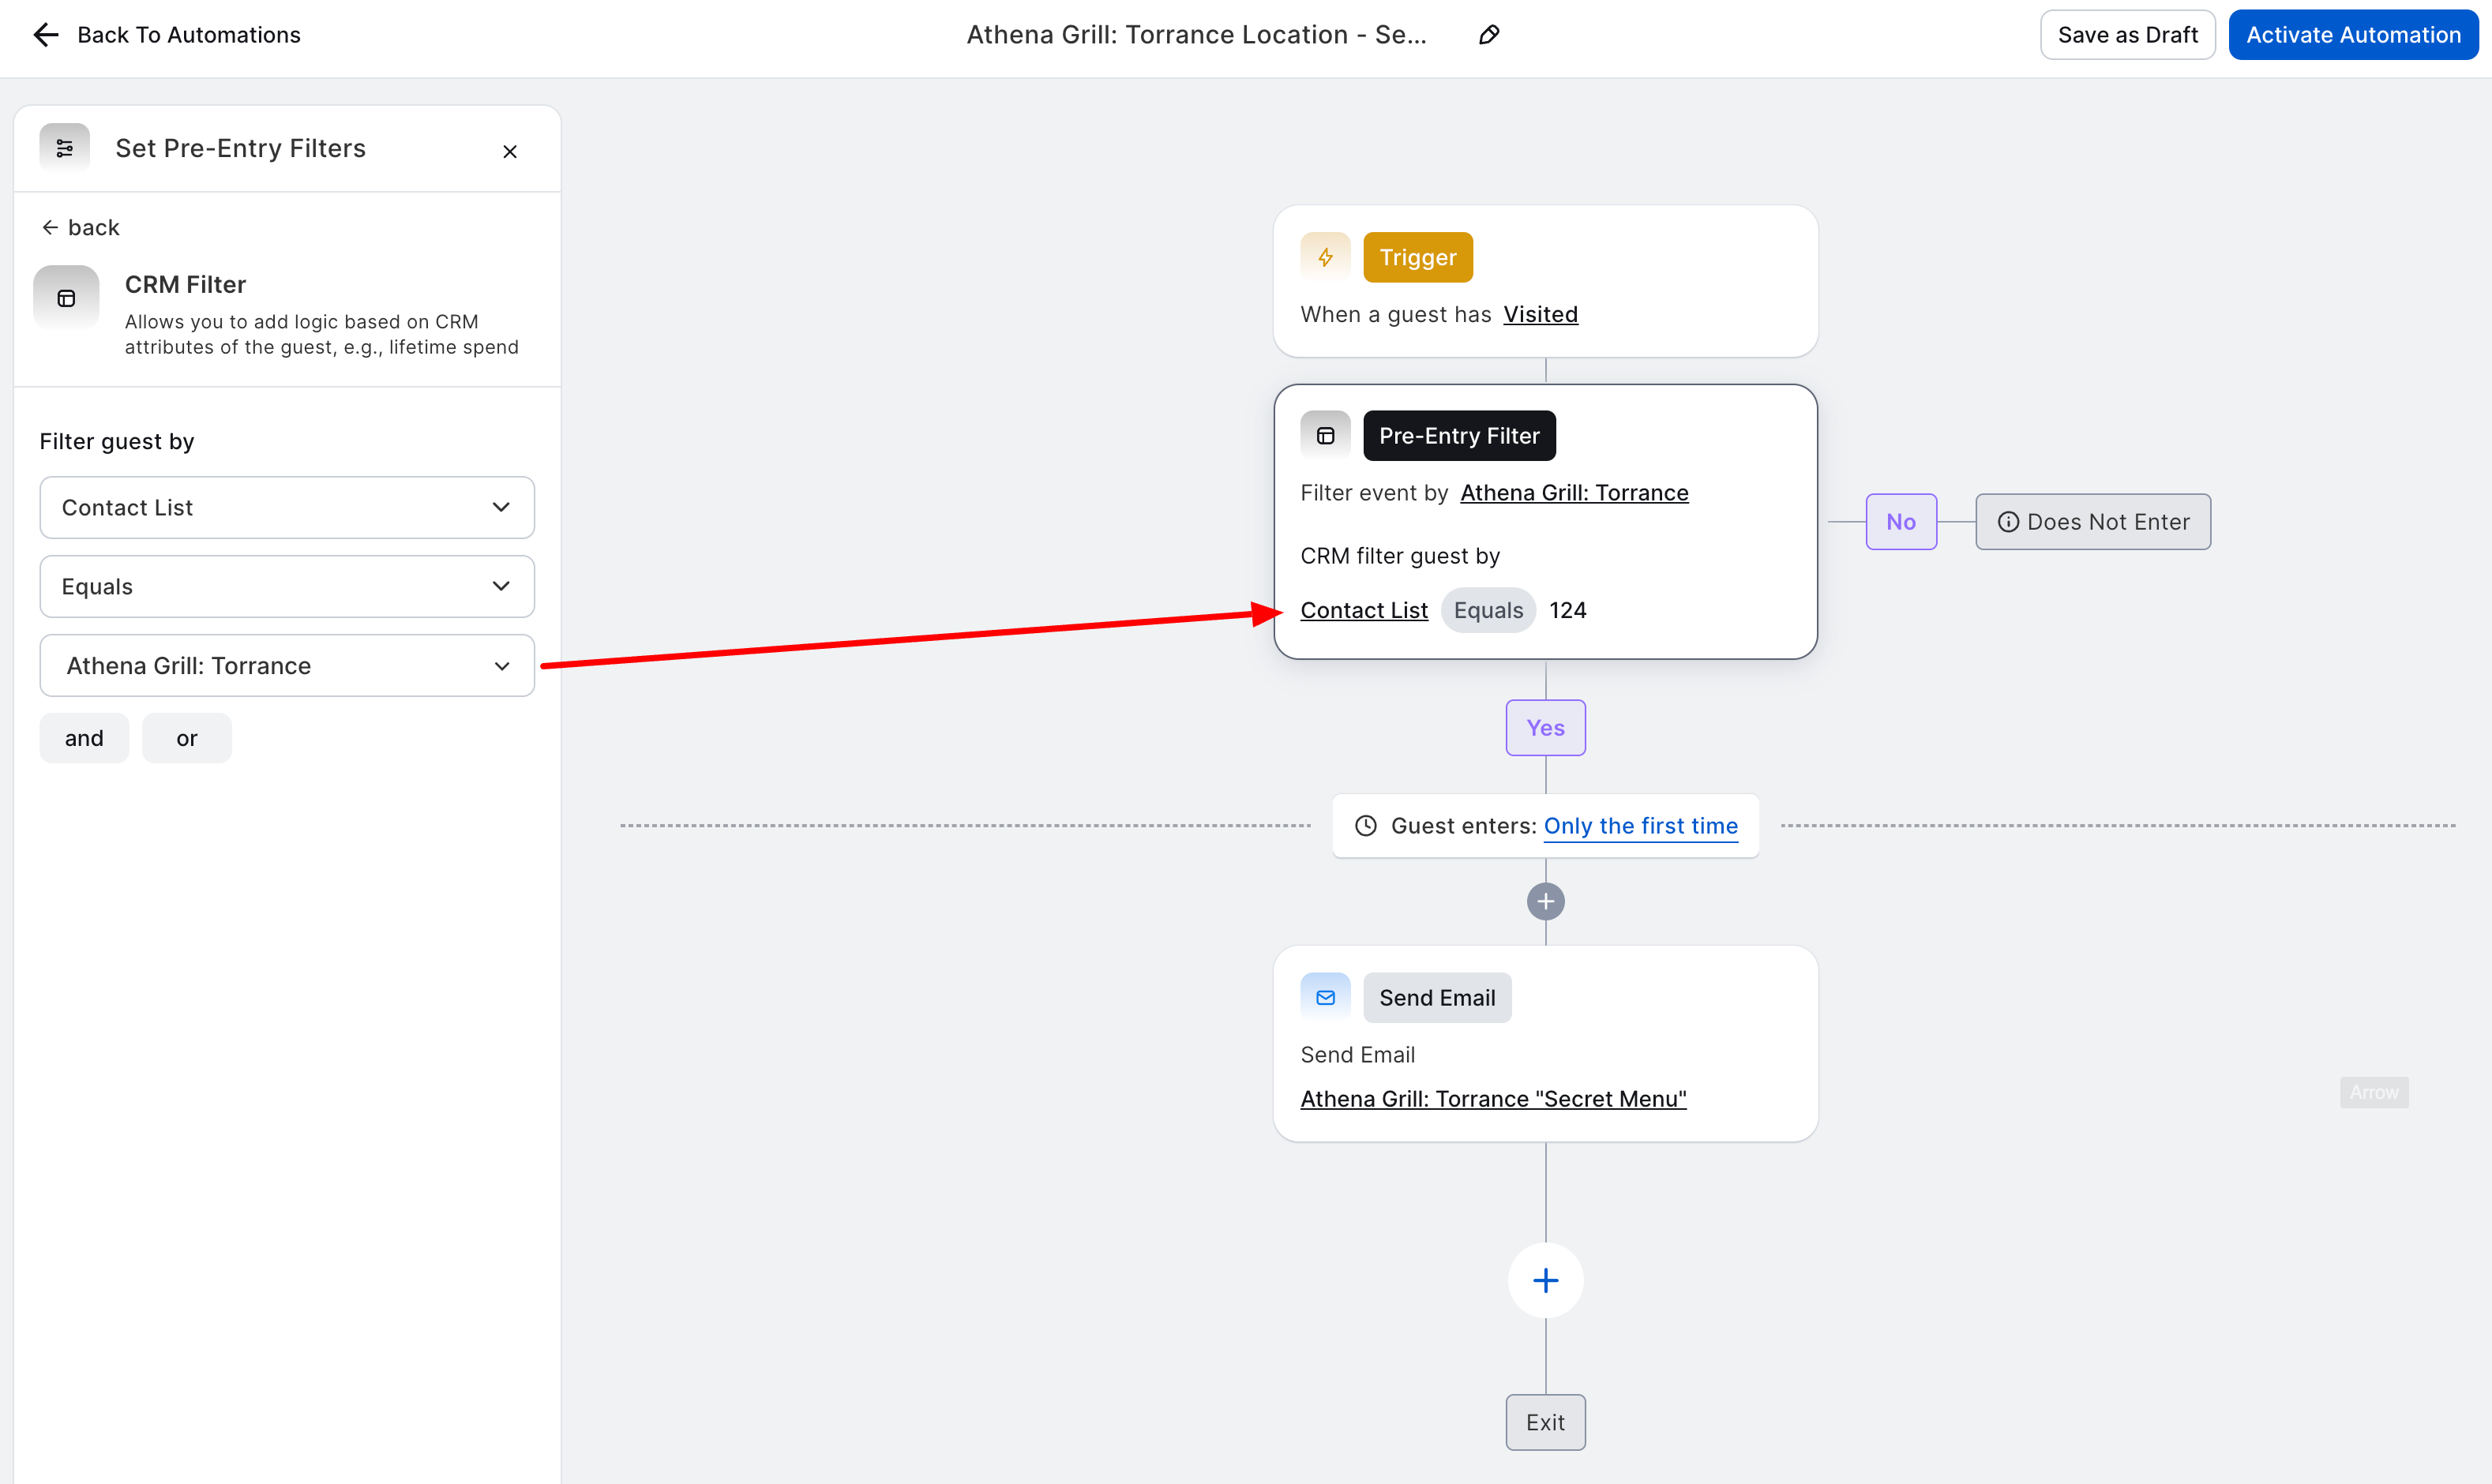Click the Back To Automations arrow icon

46,35
